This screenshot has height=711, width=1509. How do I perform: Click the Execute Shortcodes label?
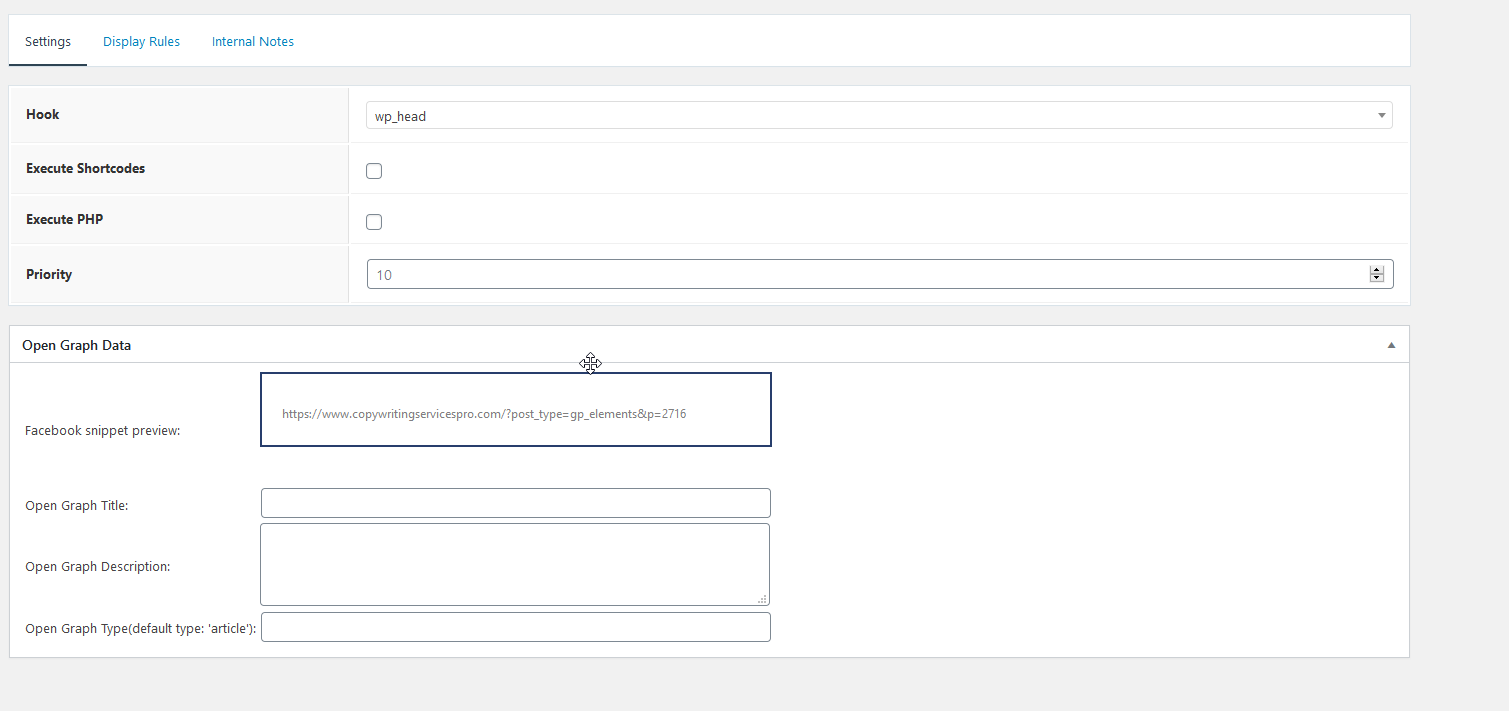(x=85, y=169)
